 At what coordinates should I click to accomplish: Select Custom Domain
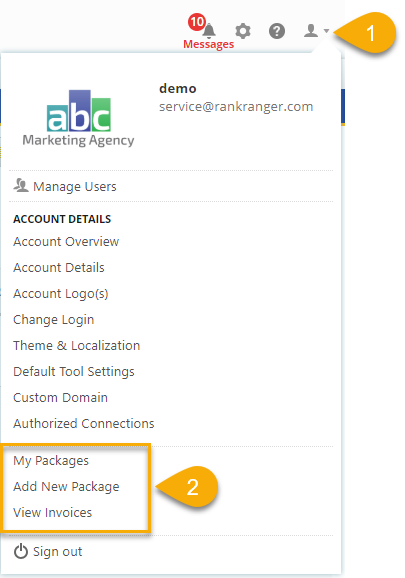point(60,398)
